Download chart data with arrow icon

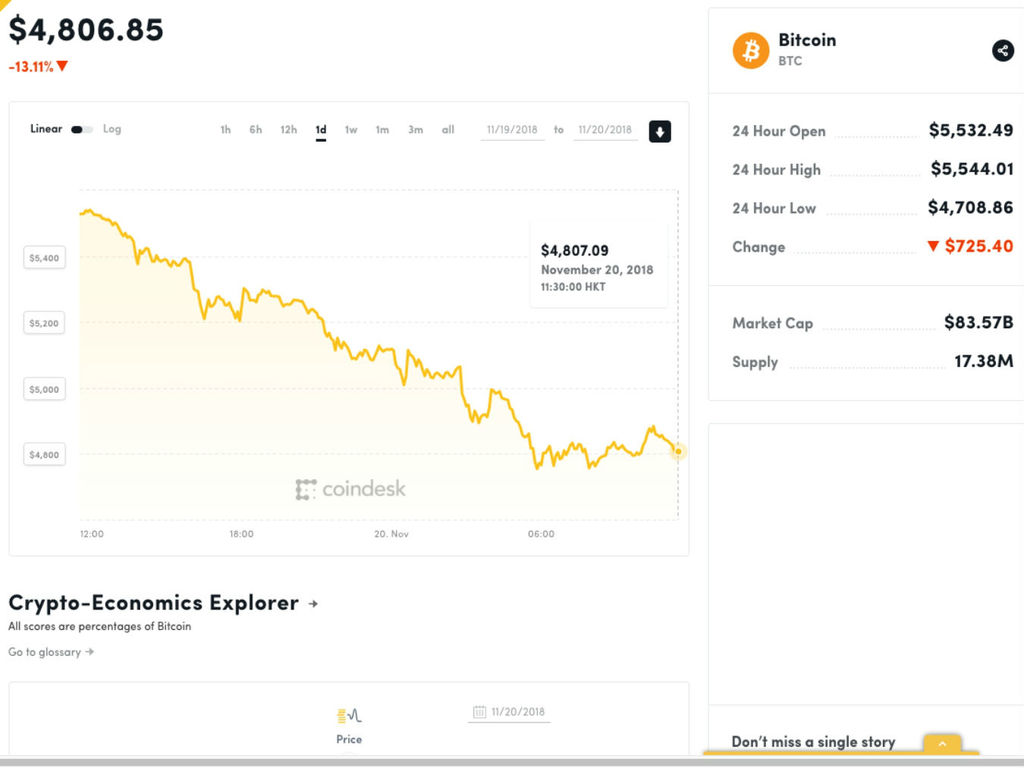coord(660,131)
